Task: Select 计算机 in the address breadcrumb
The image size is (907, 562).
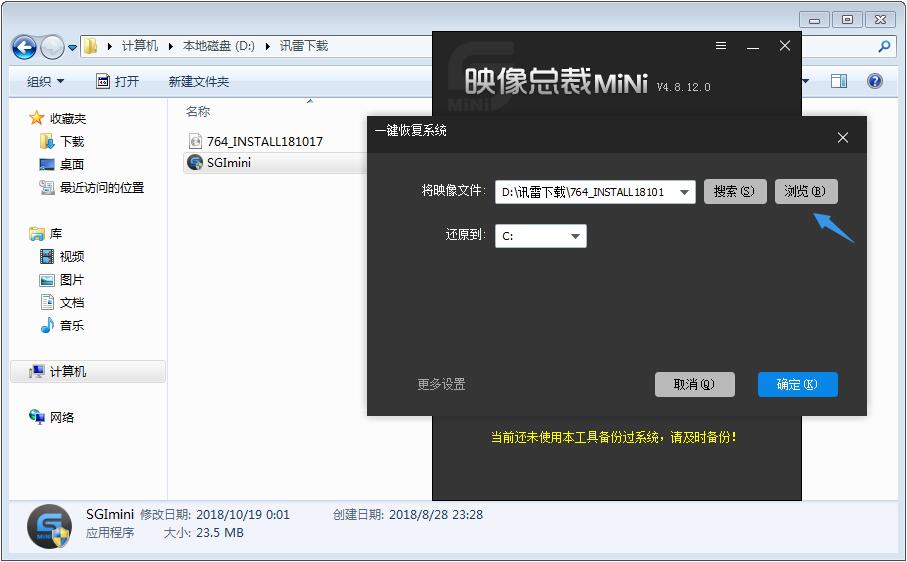Action: click(x=139, y=46)
